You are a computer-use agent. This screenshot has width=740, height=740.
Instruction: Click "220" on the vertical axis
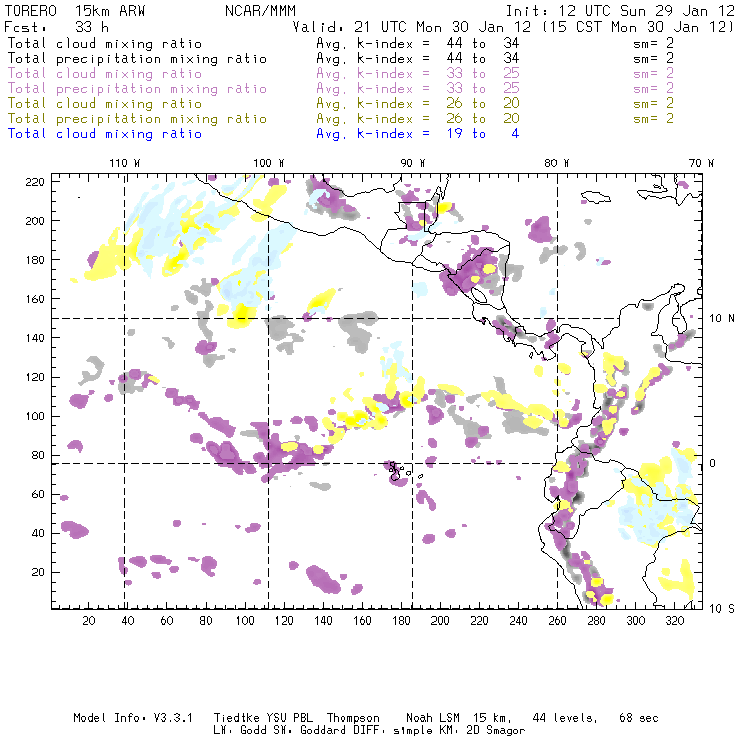[x=34, y=182]
